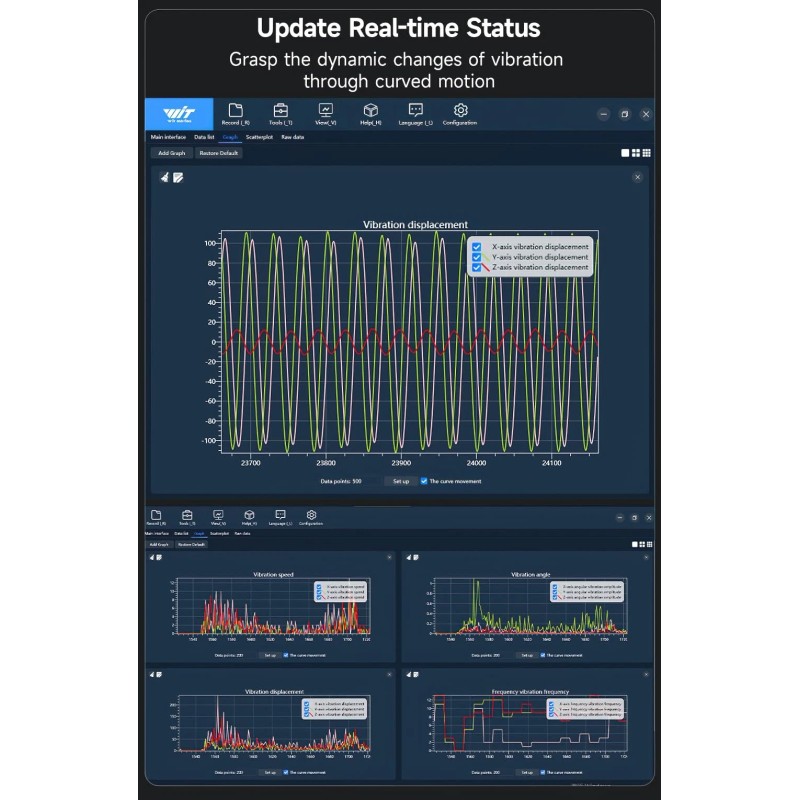Switch to four-grid layout view in top window
This screenshot has width=800, height=800.
(x=636, y=153)
